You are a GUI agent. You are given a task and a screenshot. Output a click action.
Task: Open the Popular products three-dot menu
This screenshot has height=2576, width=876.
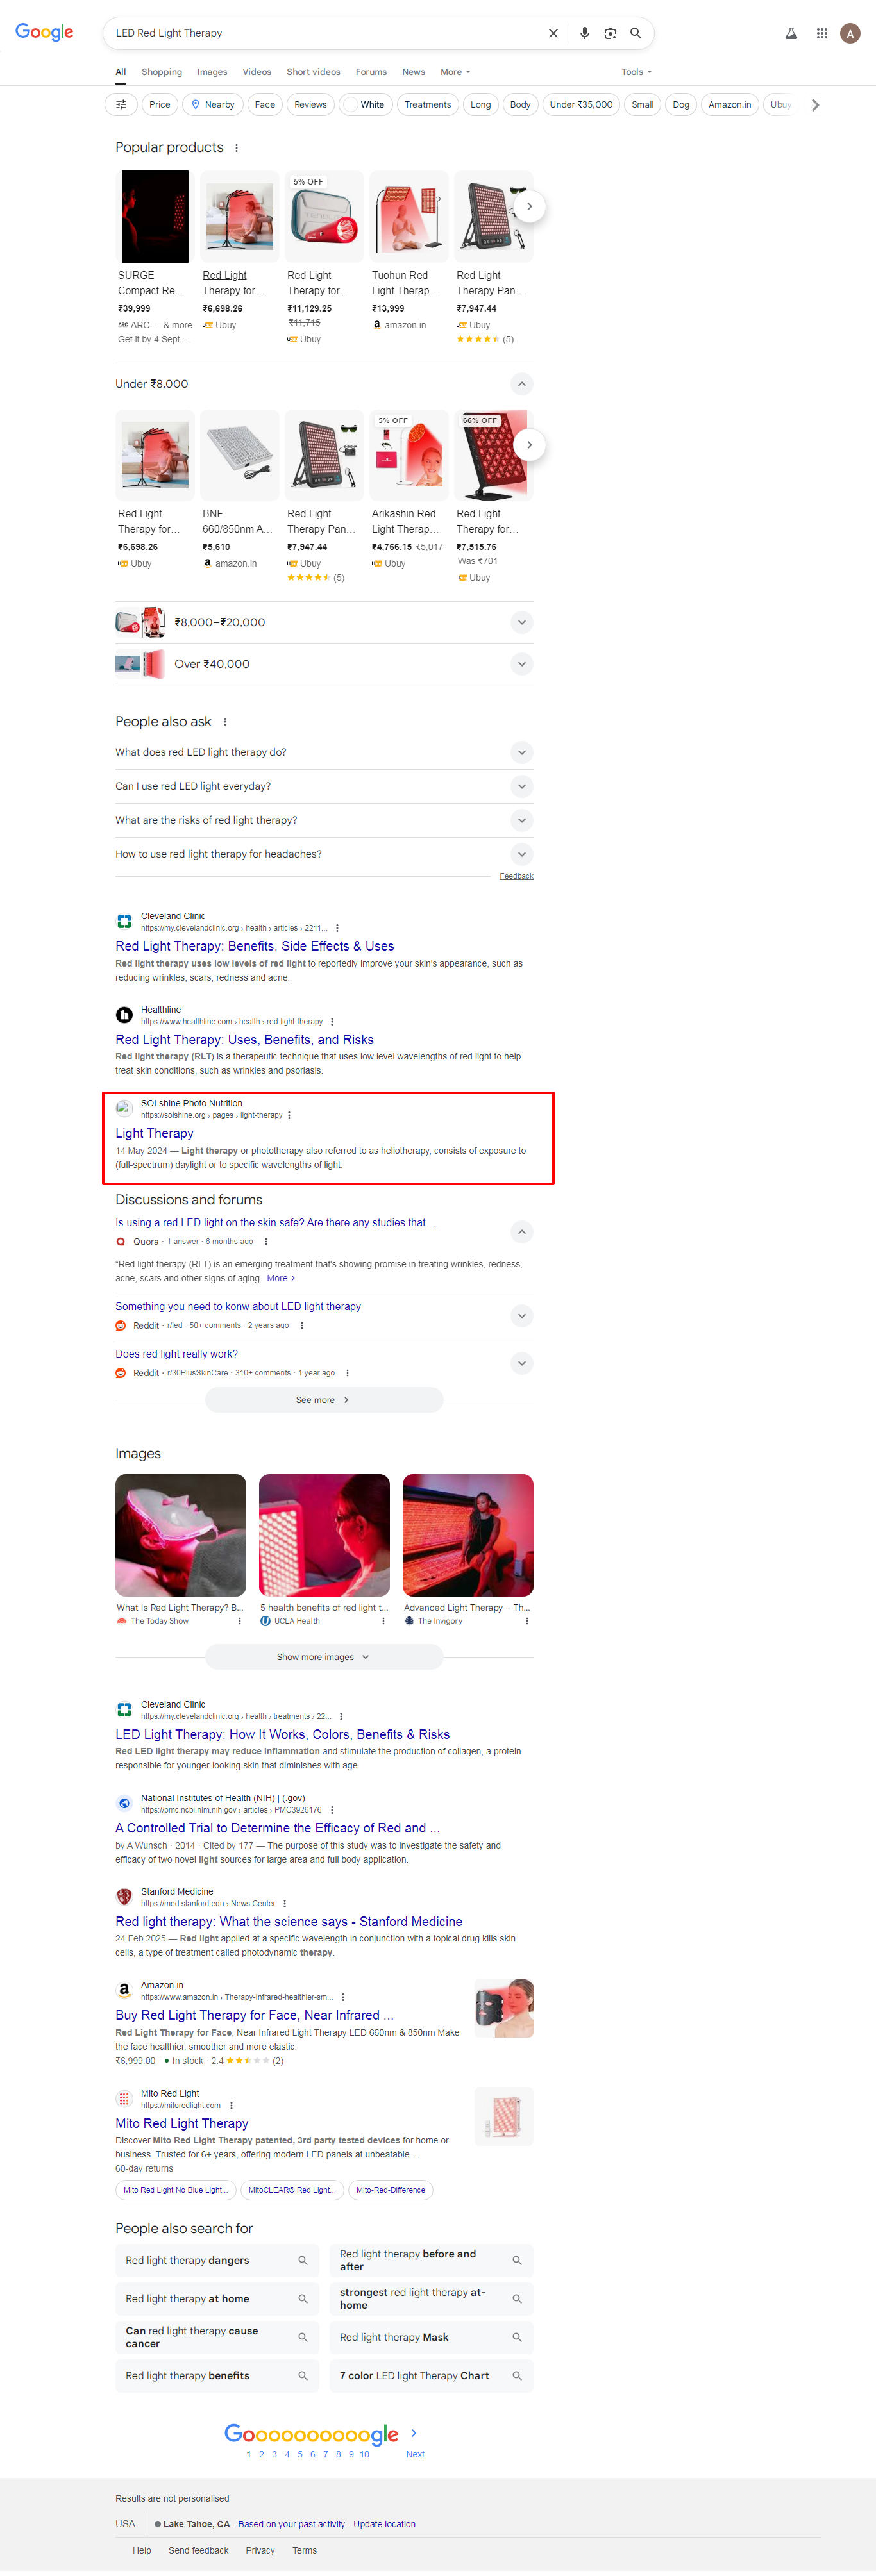(236, 148)
